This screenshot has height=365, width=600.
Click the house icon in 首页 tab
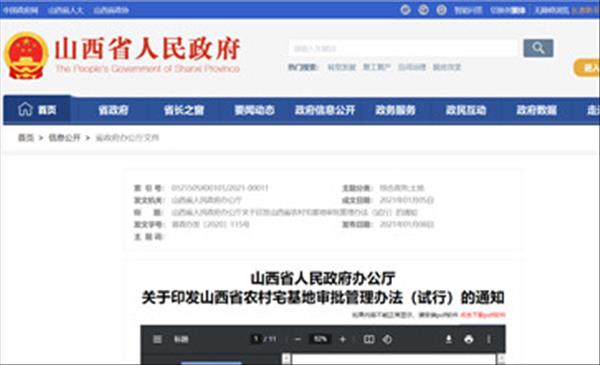[25, 109]
